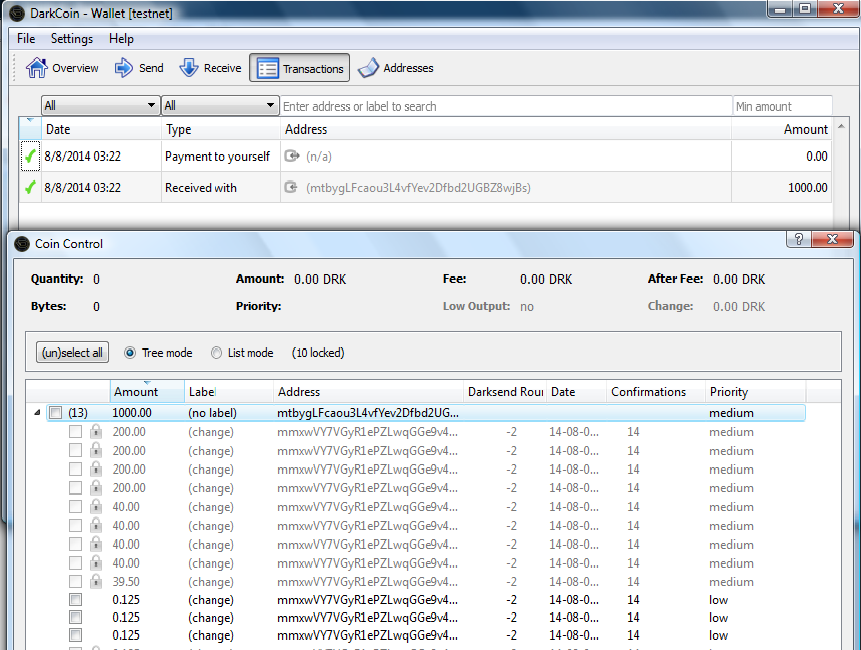Sort Coin Control by Date column

tap(577, 391)
